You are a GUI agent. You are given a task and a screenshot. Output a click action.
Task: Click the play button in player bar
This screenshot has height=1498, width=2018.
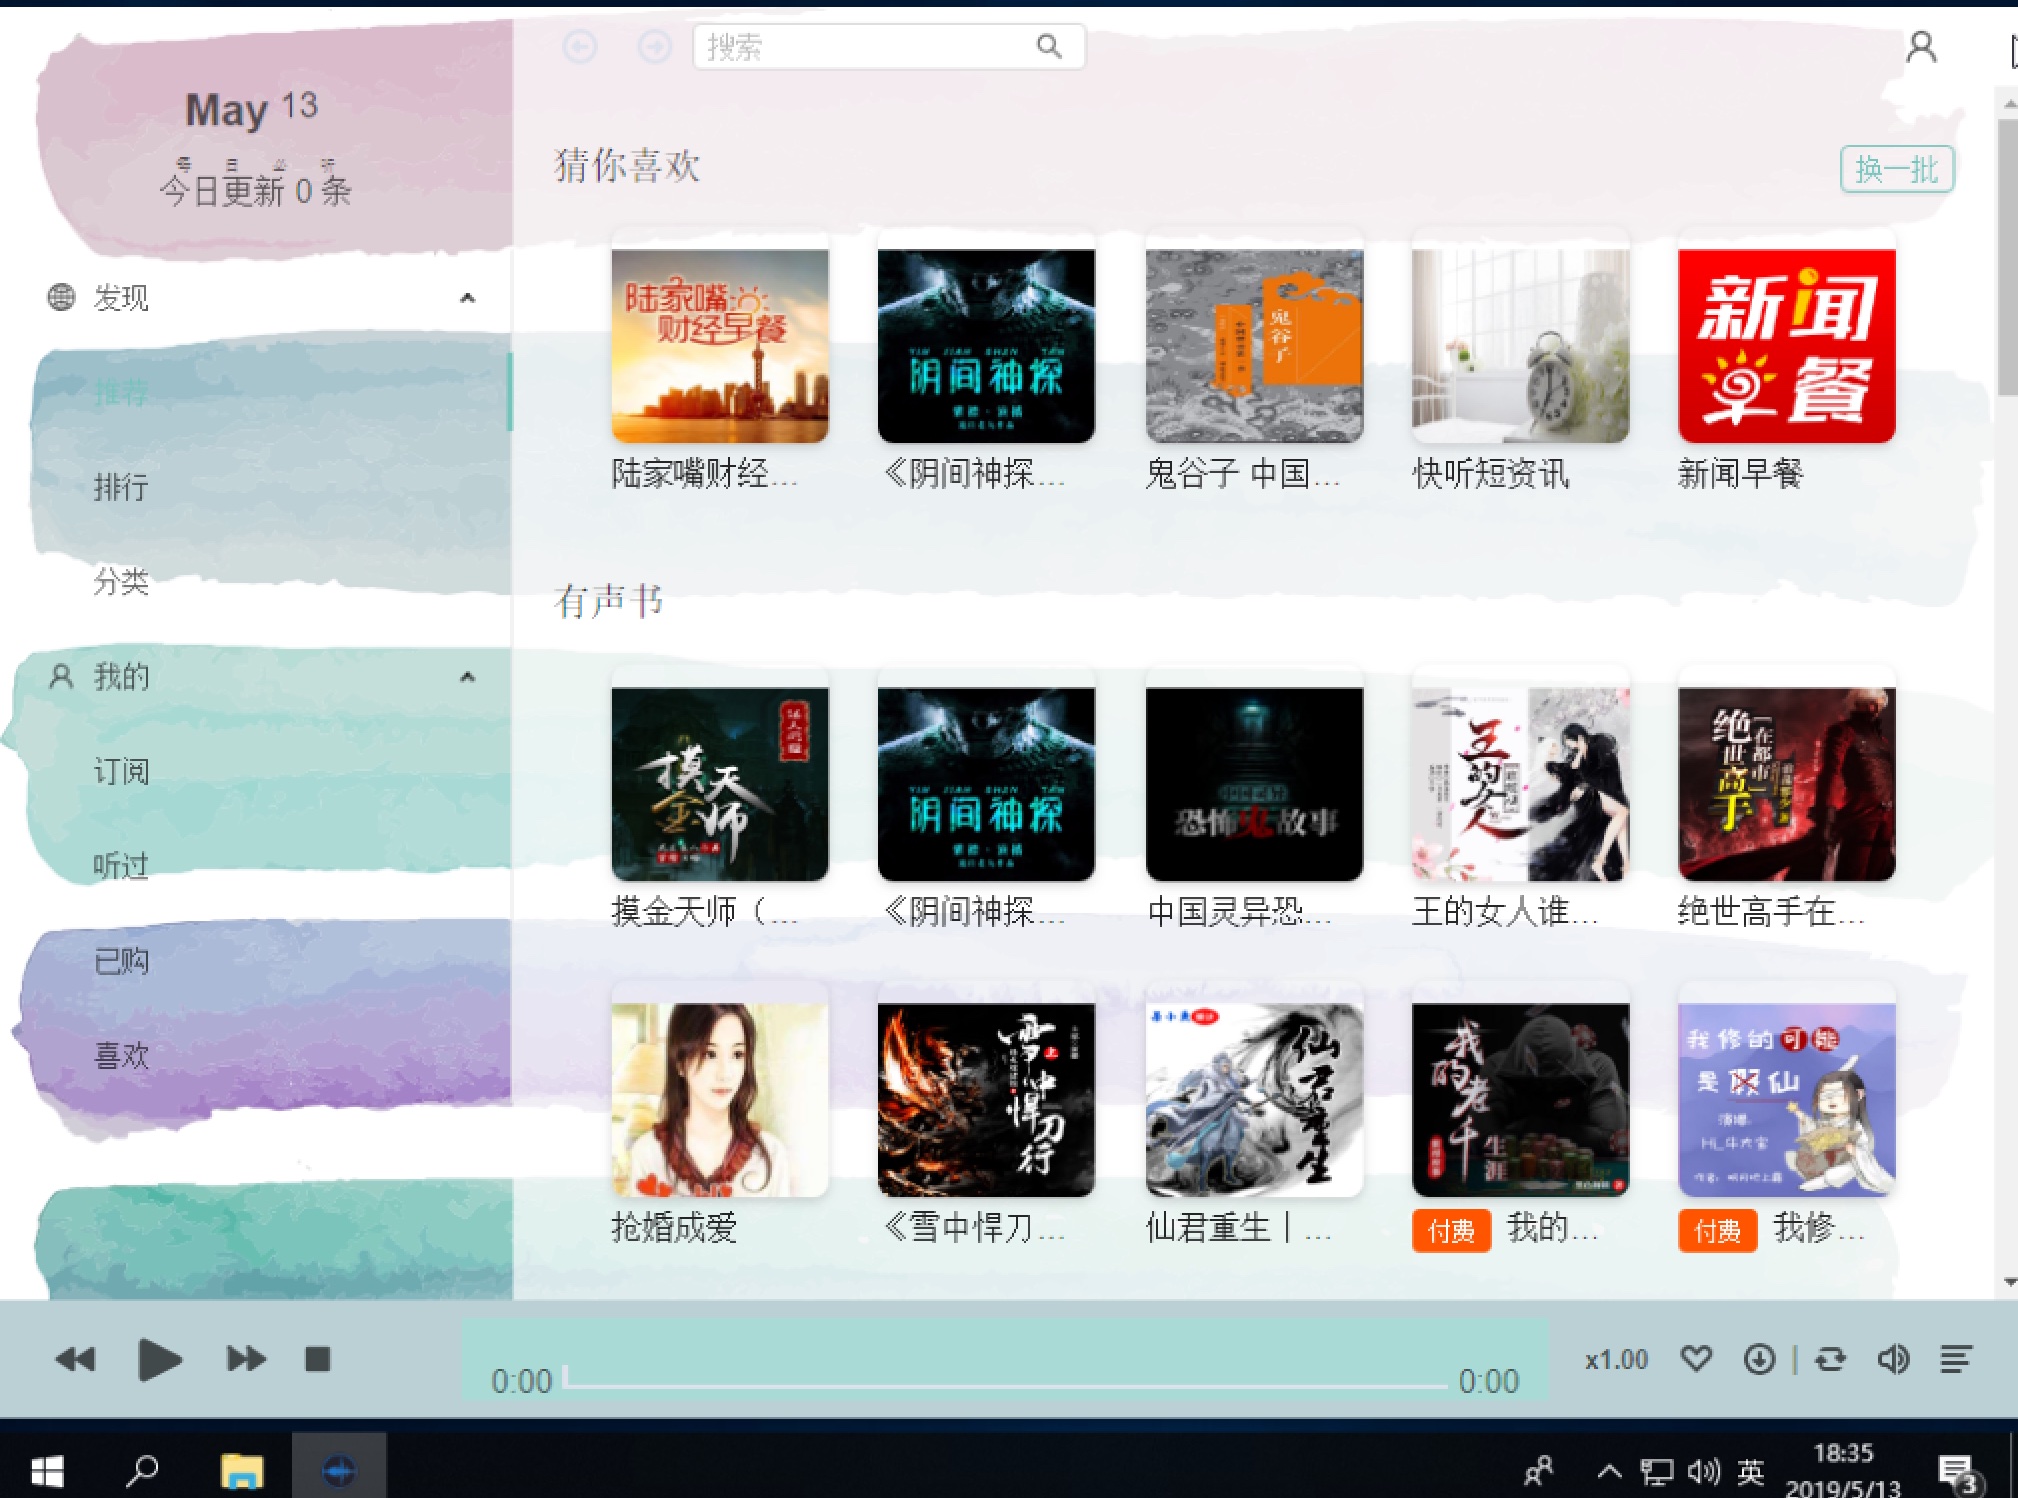160,1359
